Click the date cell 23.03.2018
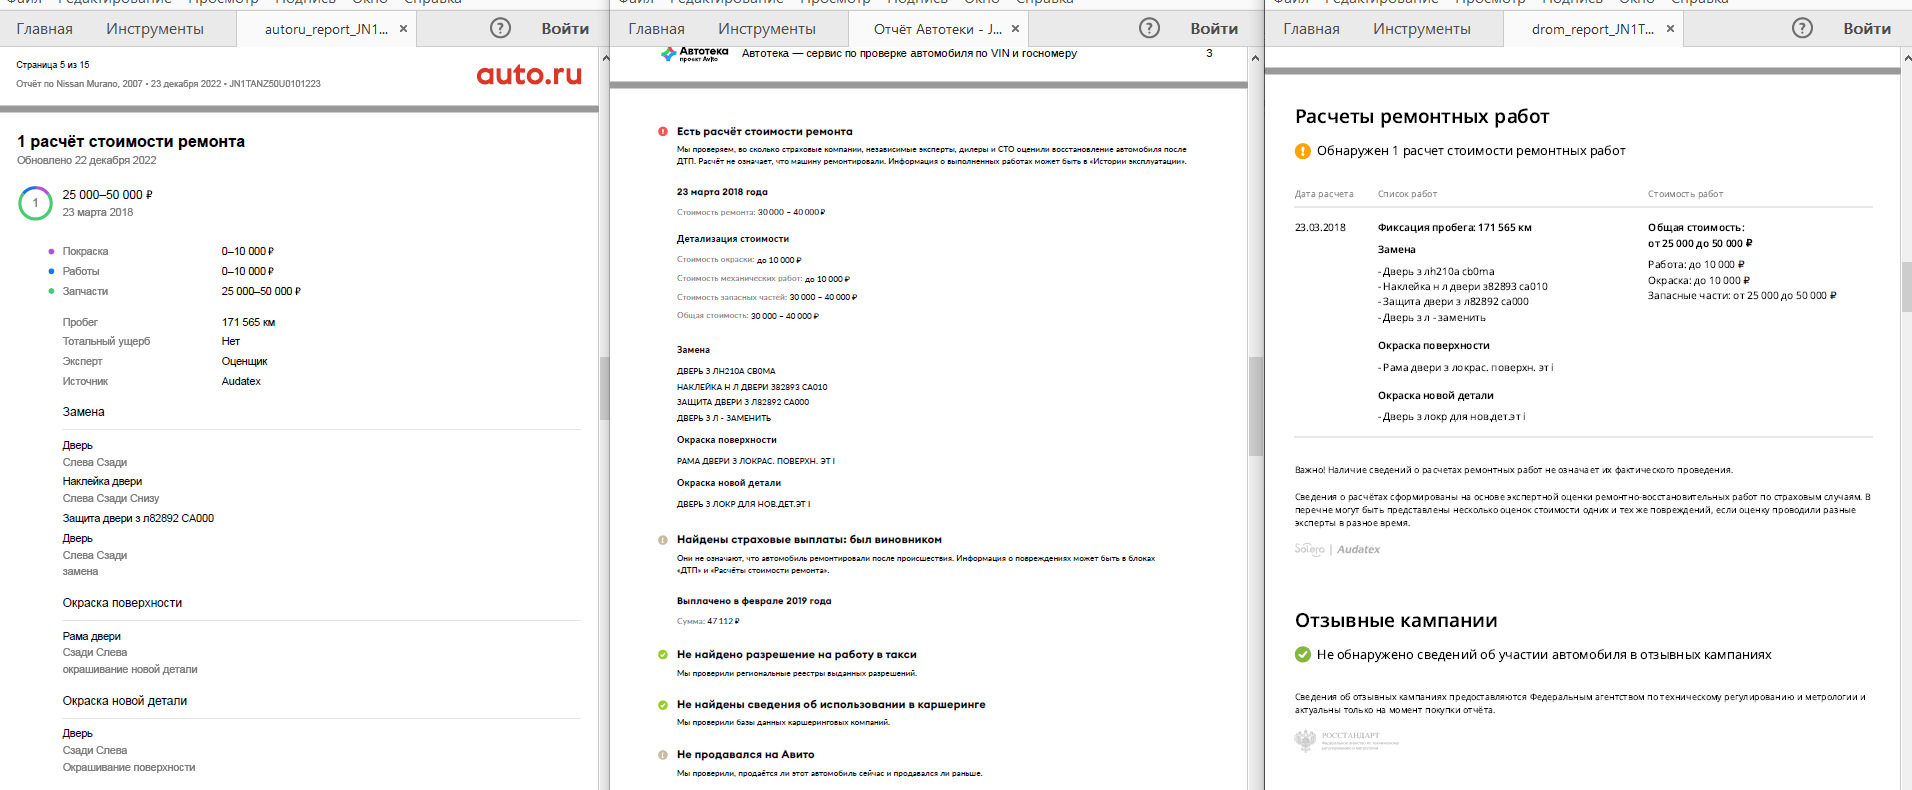1912x790 pixels. (x=1320, y=228)
